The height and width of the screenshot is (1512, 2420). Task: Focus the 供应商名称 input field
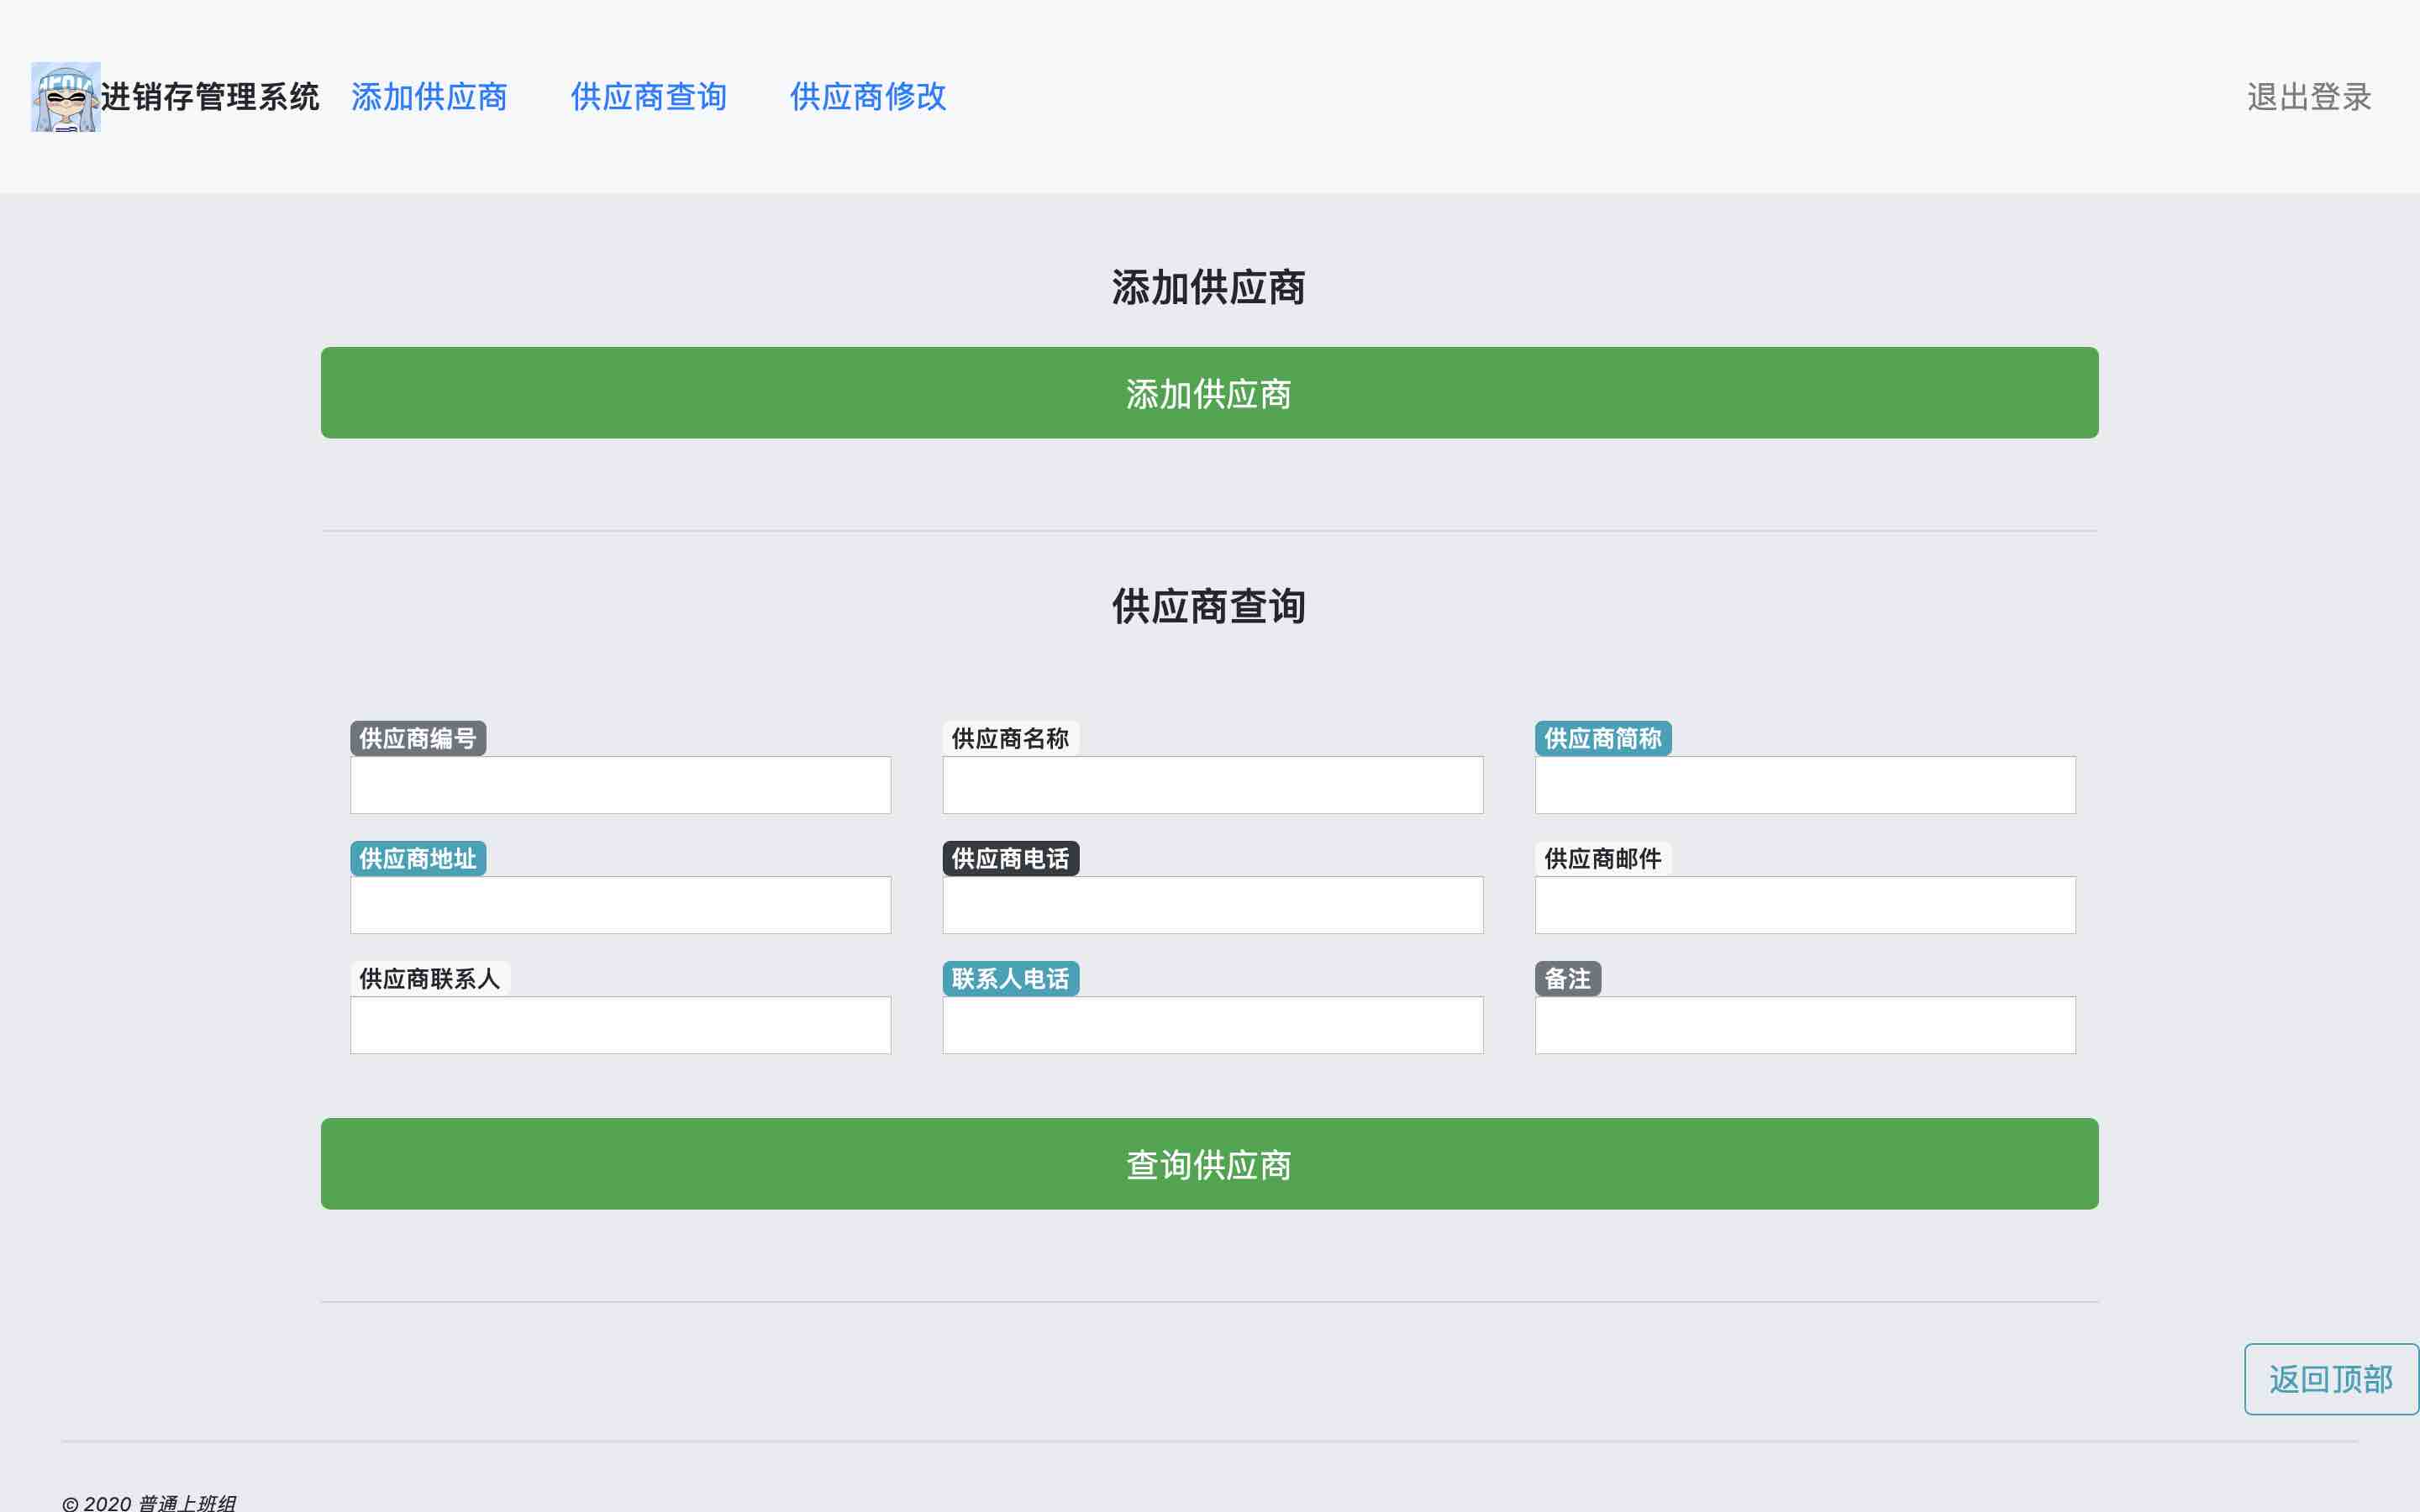click(x=1212, y=785)
